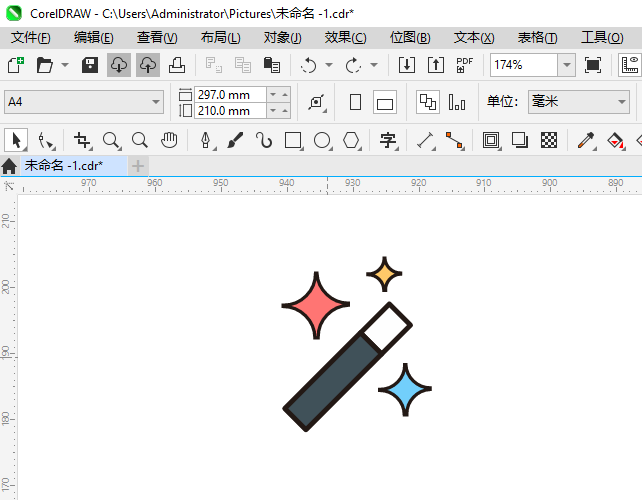Select portrait page orientation

coord(355,102)
